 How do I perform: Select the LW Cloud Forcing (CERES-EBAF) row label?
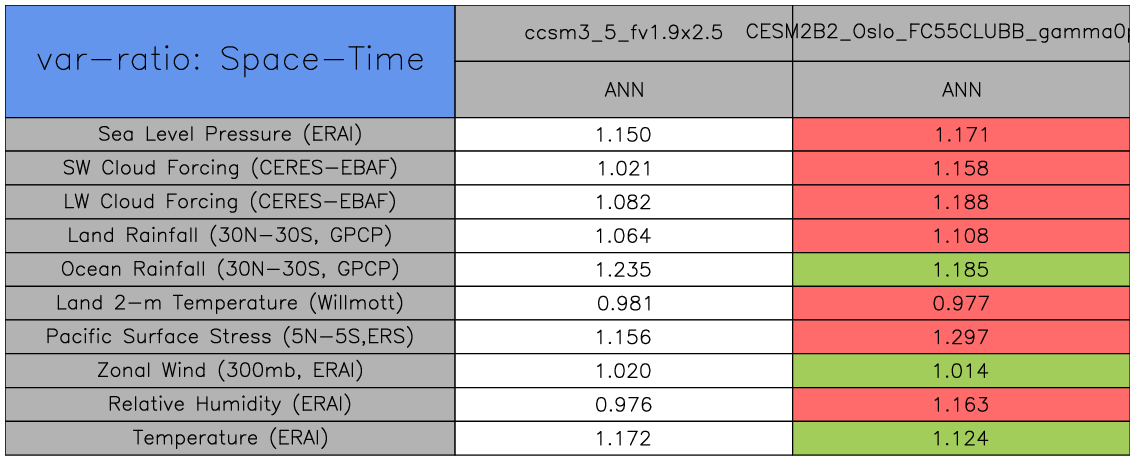[230, 202]
